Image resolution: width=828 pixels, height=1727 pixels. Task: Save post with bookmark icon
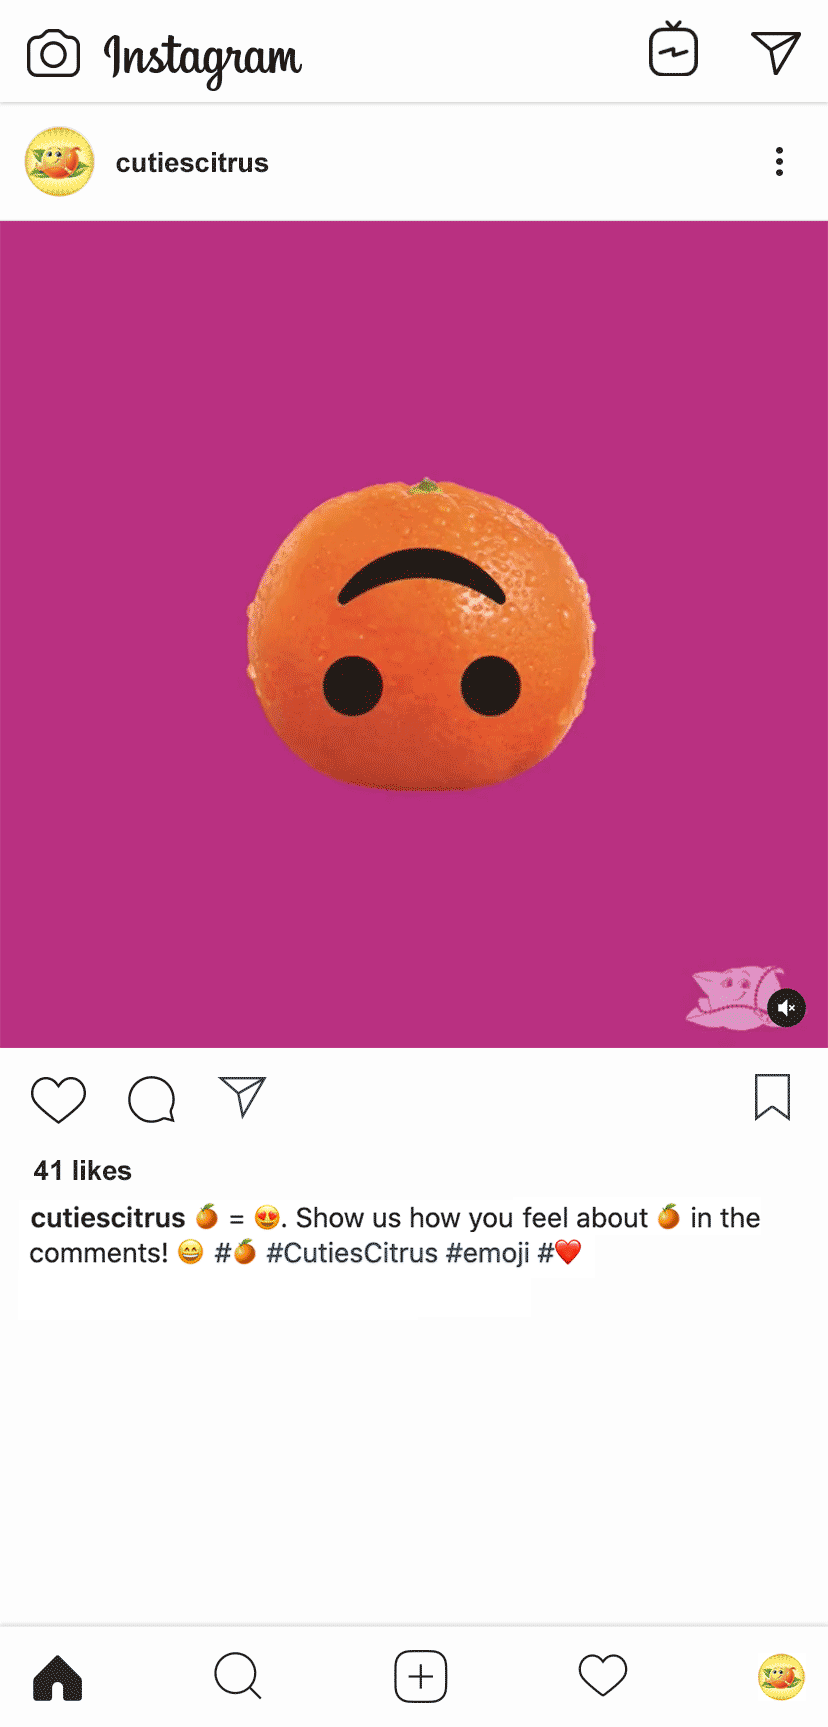coord(772,1097)
